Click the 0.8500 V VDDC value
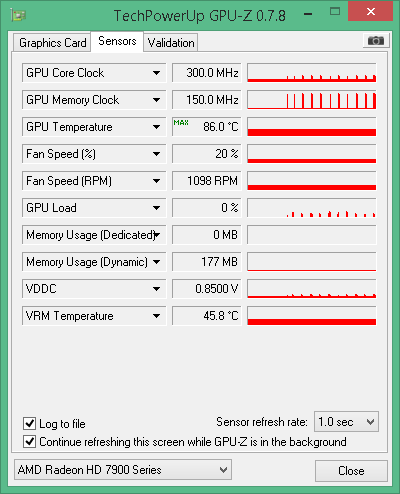The height and width of the screenshot is (494, 400). (207, 289)
